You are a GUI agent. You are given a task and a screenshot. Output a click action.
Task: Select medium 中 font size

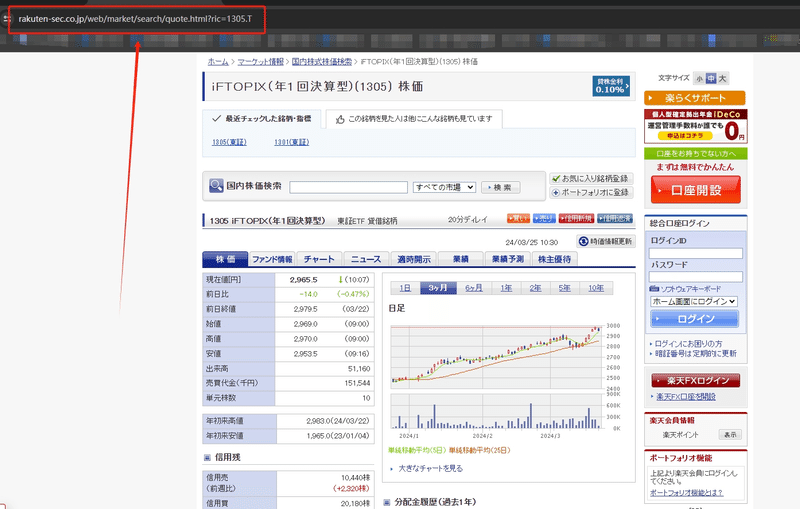[711, 79]
